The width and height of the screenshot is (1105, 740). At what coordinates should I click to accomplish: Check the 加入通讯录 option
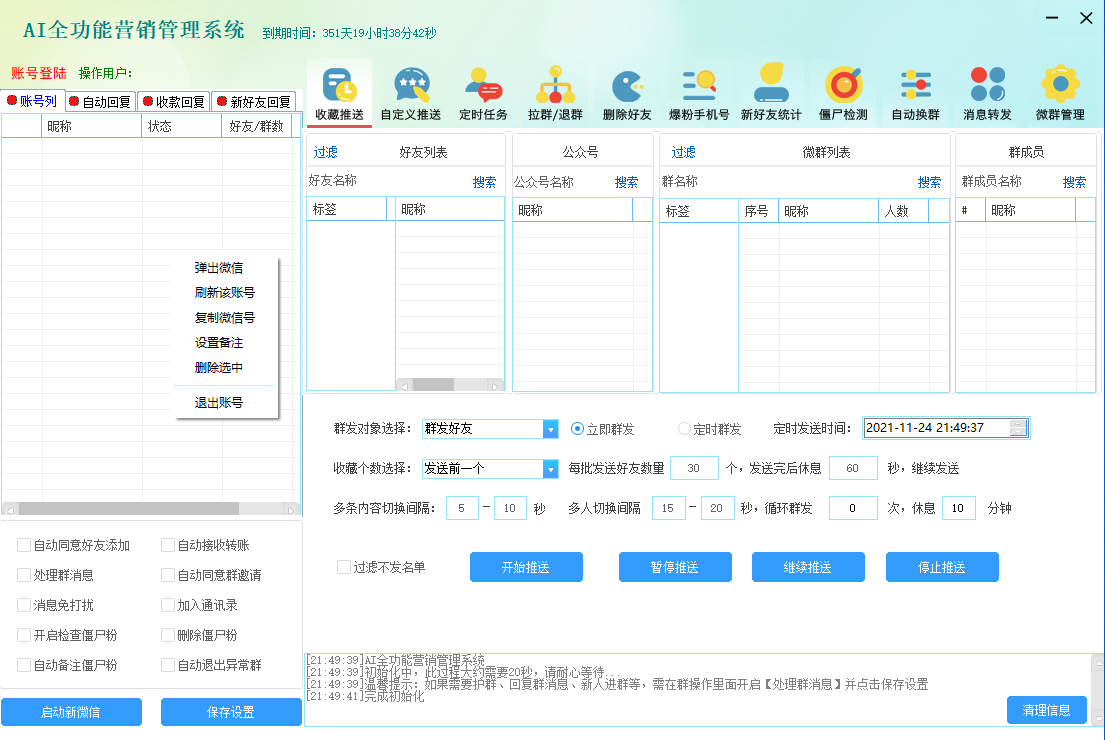click(x=168, y=605)
